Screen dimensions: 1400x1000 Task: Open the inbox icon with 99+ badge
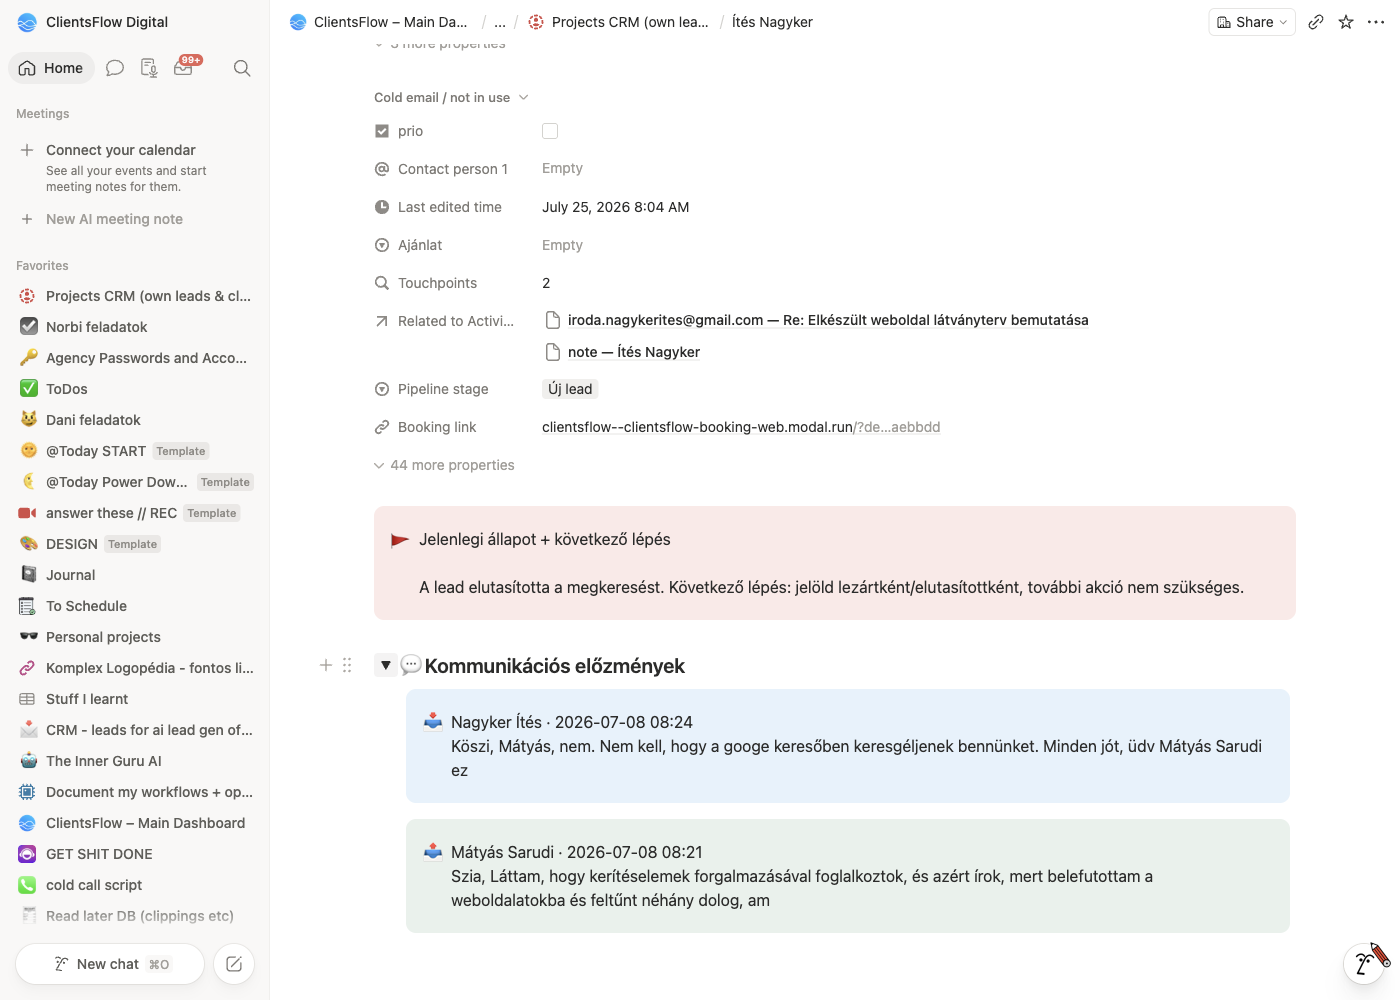184,67
